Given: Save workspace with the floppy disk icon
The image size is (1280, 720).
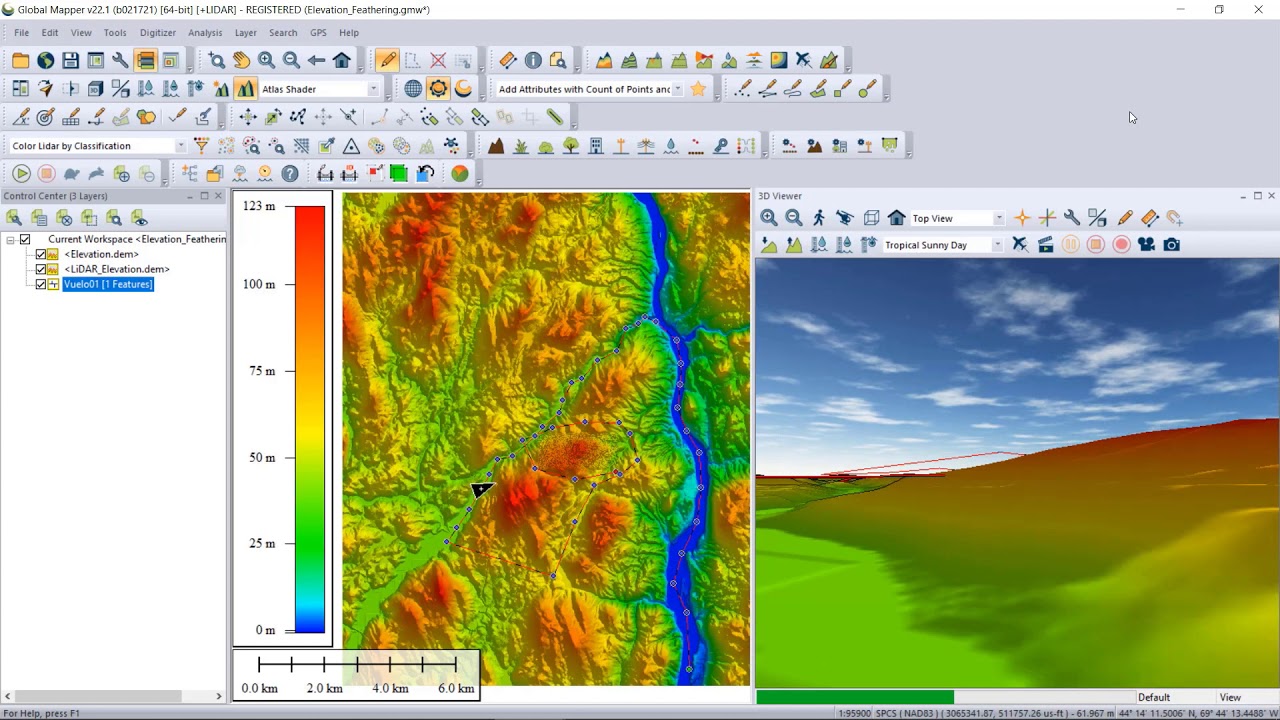Looking at the screenshot, I should pyautogui.click(x=71, y=61).
